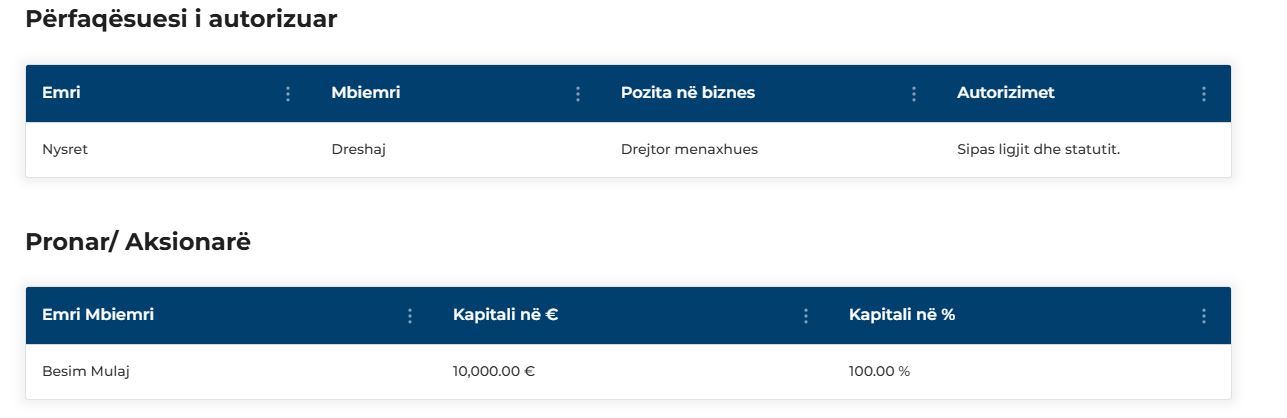Viewport: 1287px width, 418px height.
Task: Sort by Kapitali në % header
Action: pos(902,315)
